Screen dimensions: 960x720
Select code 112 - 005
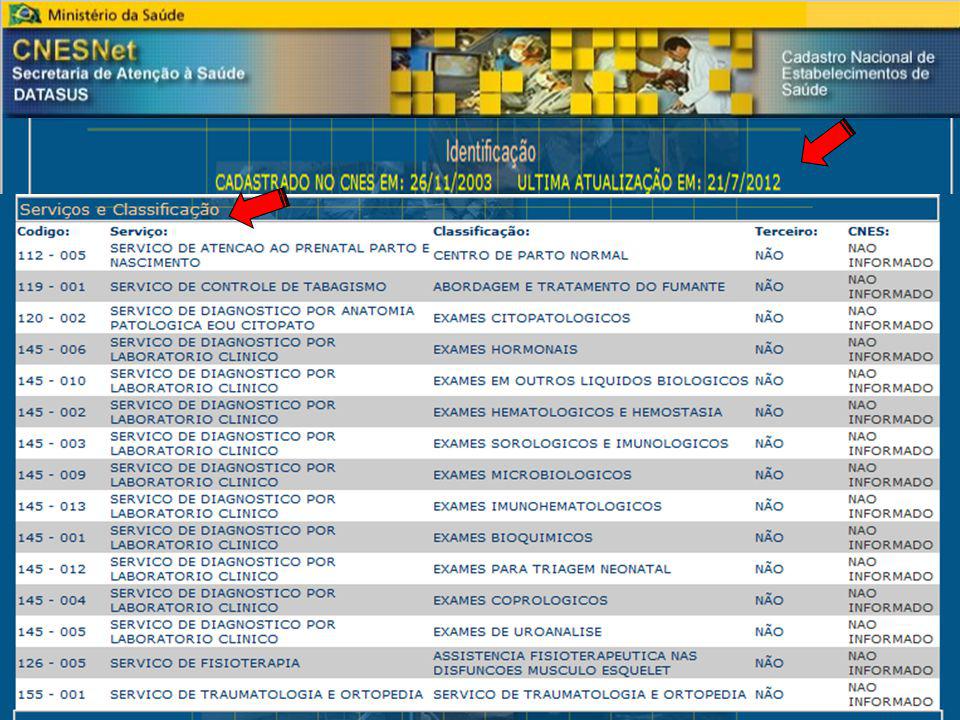pyautogui.click(x=51, y=255)
